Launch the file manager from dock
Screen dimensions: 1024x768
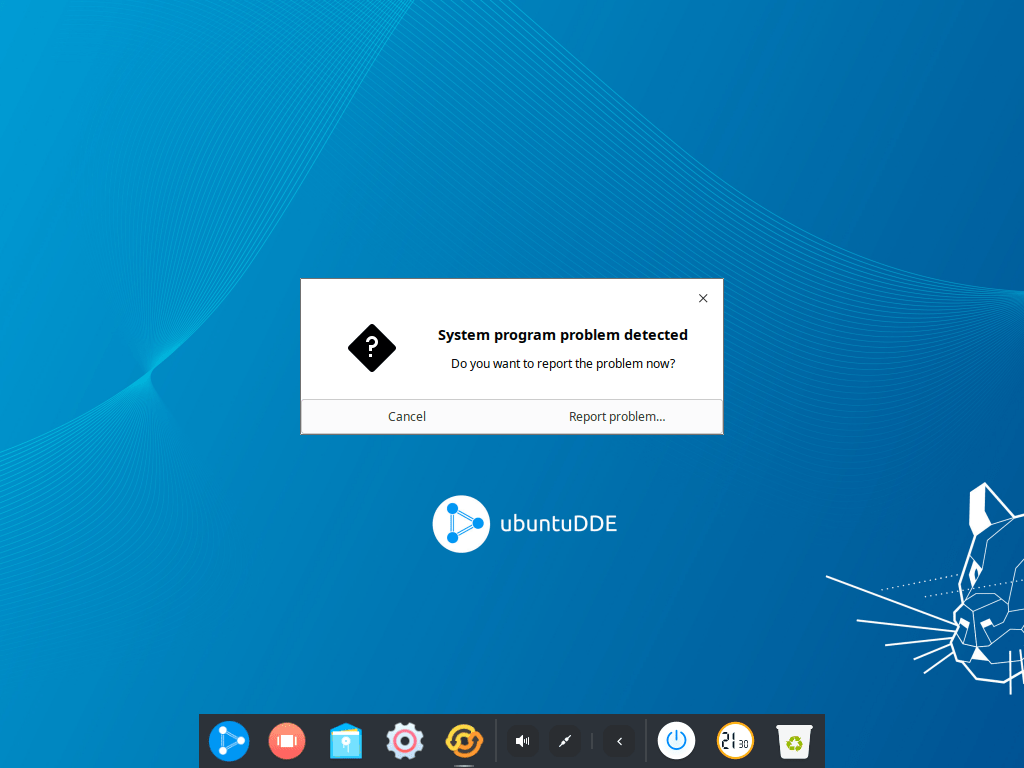point(345,741)
